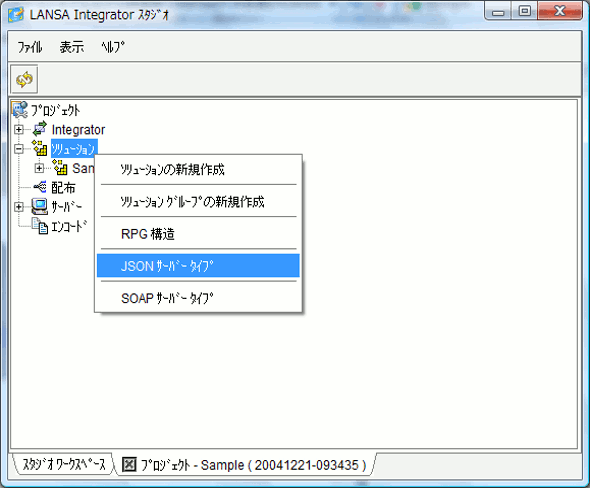
Task: Click the refresh toolbar icon
Action: pyautogui.click(x=24, y=79)
